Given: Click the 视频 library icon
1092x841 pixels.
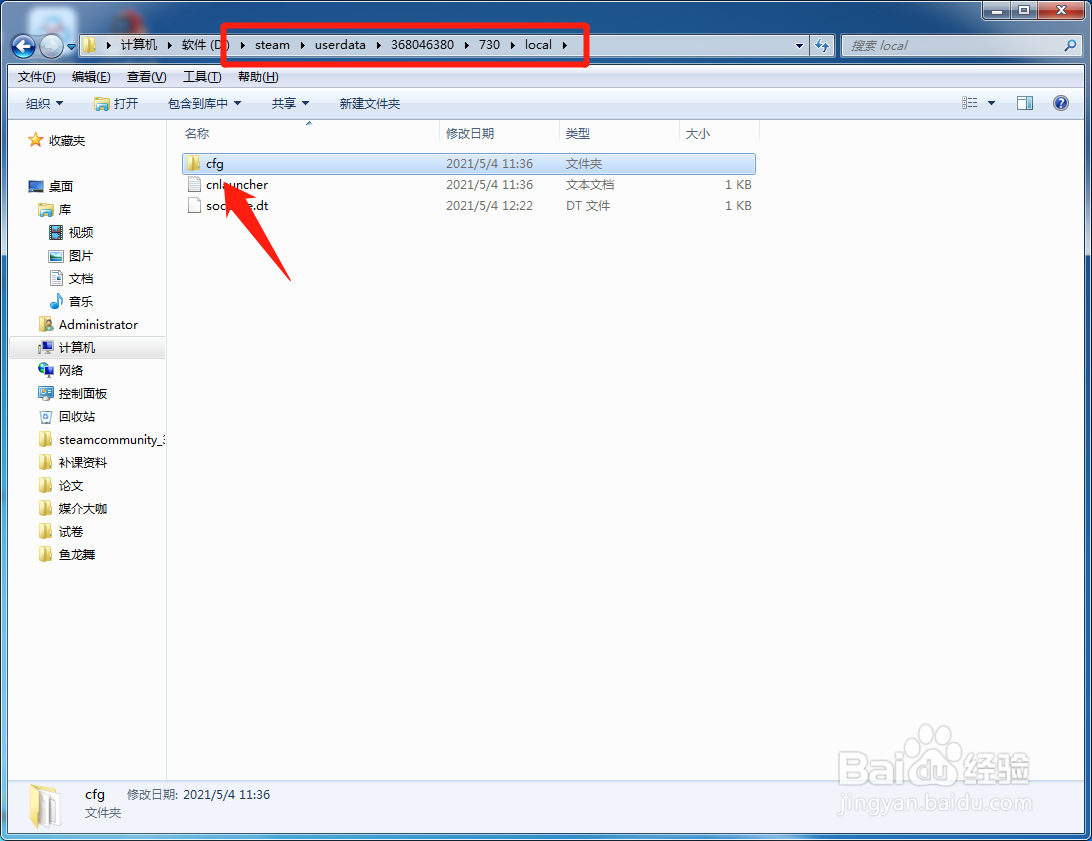Looking at the screenshot, I should (x=56, y=232).
